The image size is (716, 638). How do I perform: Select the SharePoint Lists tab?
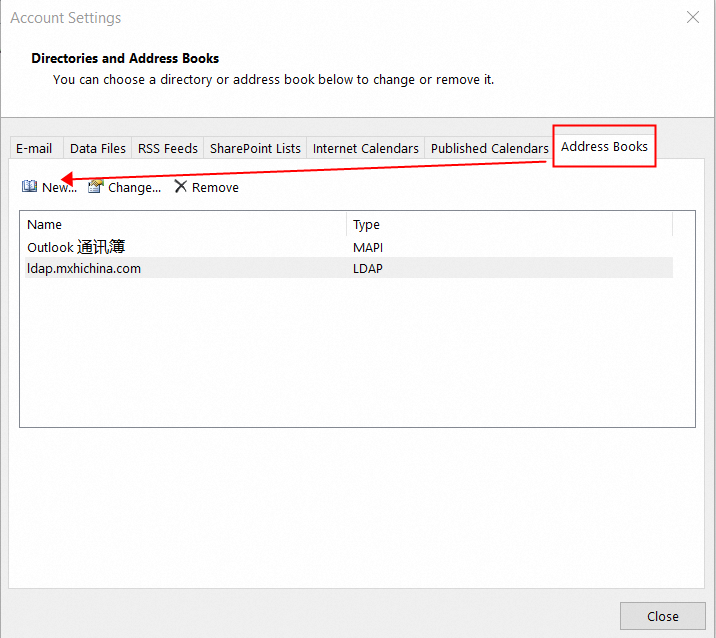coord(255,148)
